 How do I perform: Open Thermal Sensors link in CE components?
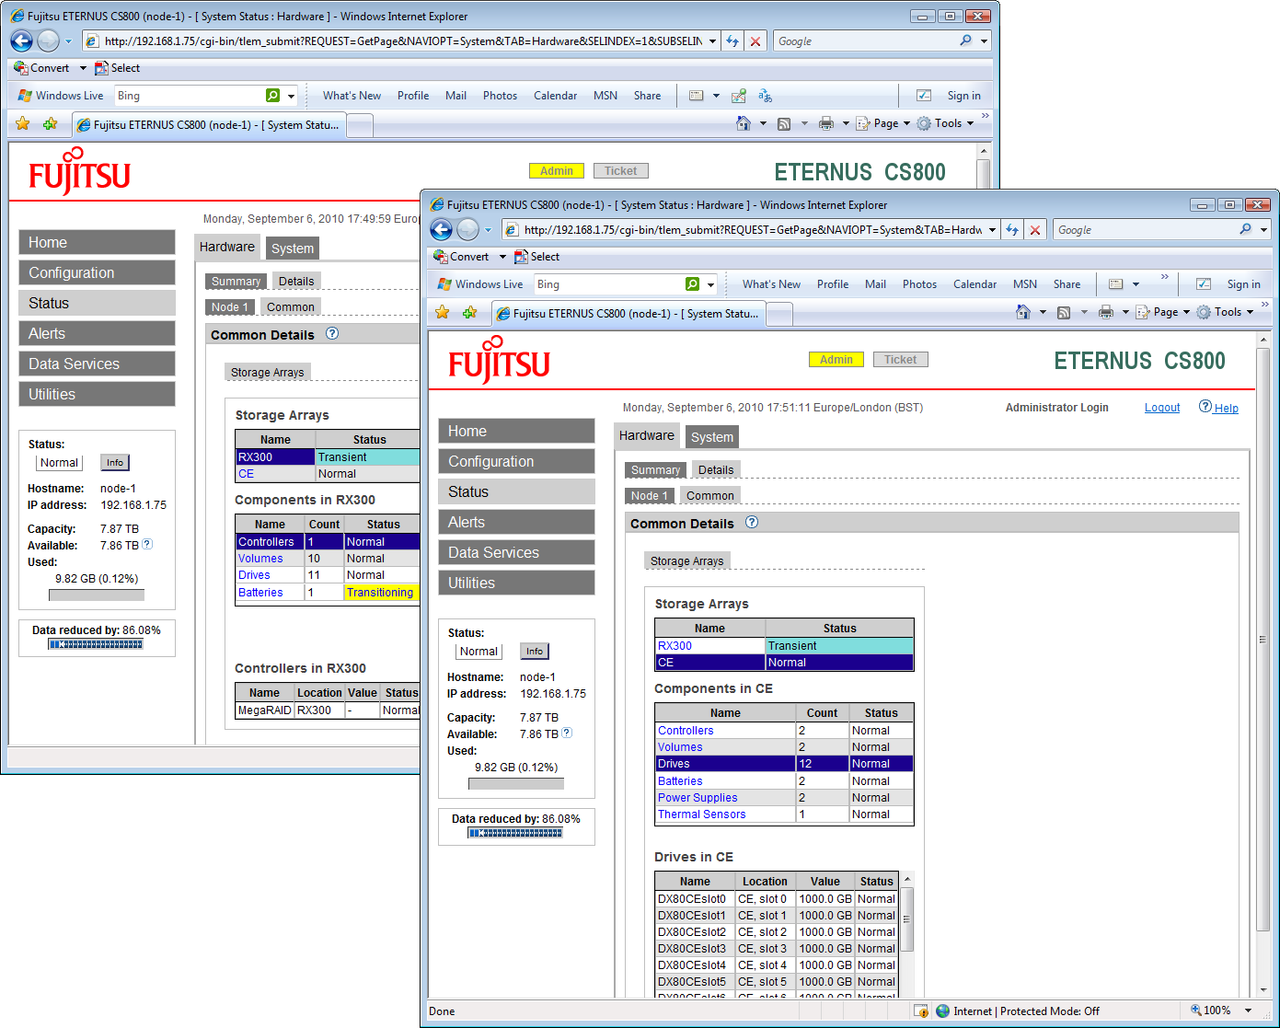(701, 814)
